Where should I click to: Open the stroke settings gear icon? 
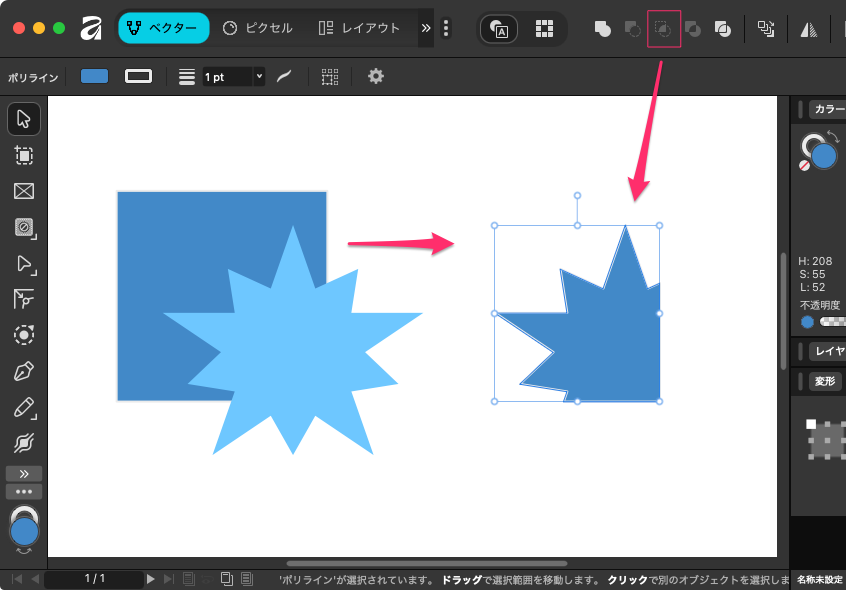point(376,76)
